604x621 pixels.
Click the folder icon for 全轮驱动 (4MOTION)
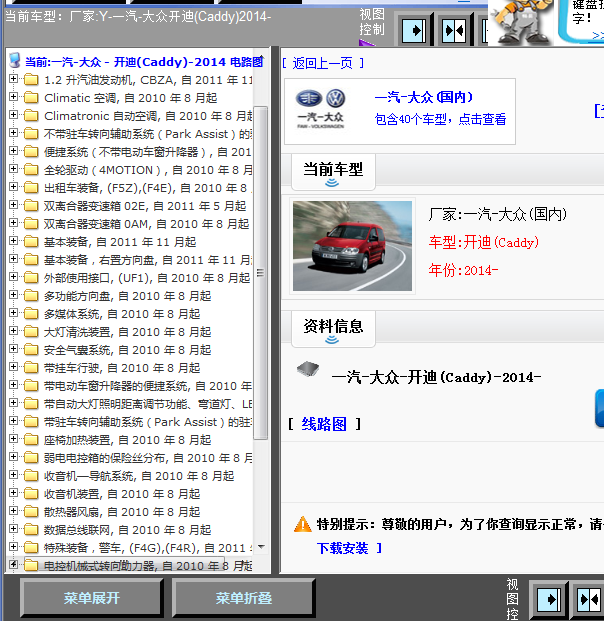click(31, 170)
